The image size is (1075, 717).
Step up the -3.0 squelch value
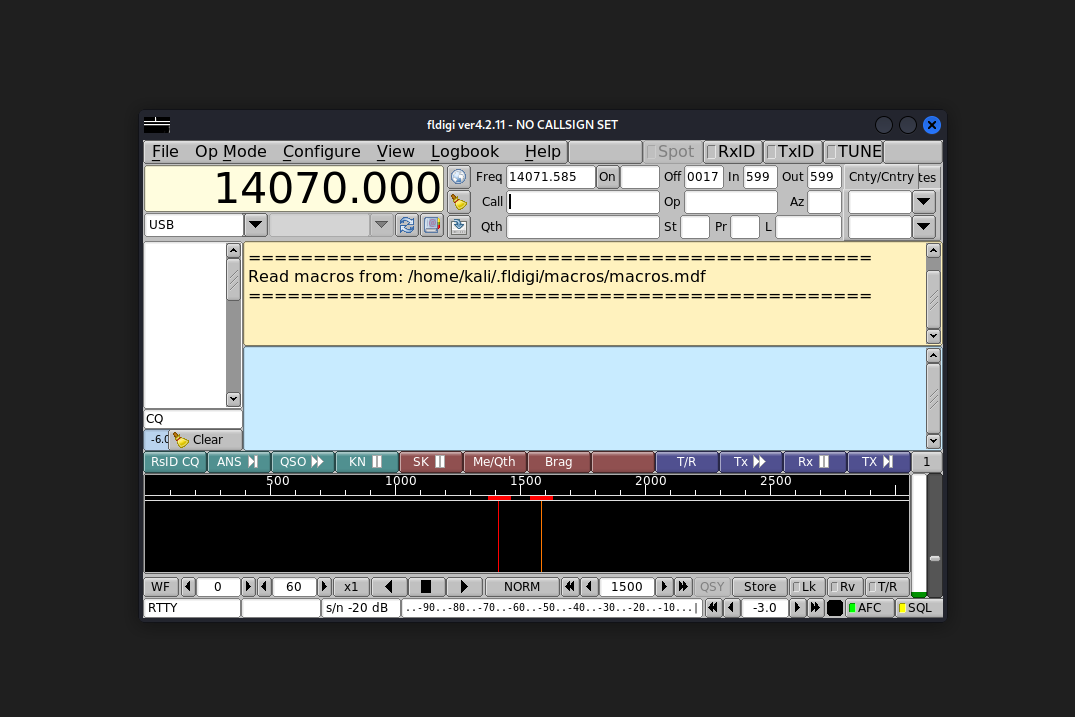pos(797,608)
